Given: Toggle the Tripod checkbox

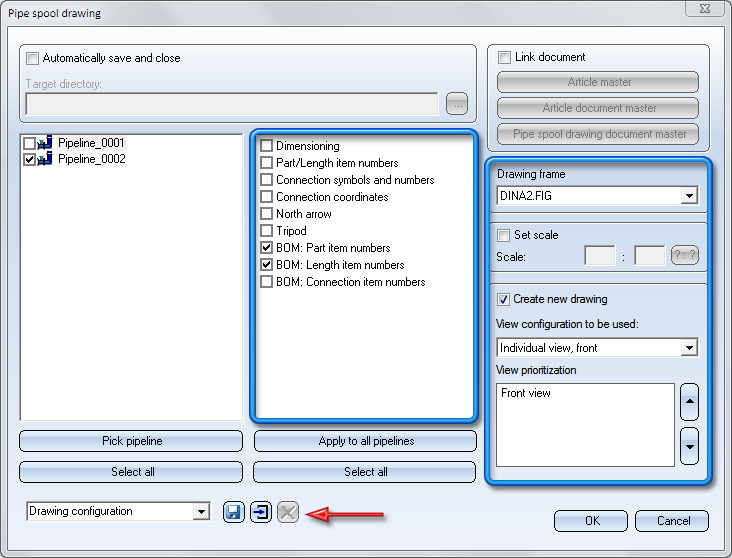Looking at the screenshot, I should (267, 231).
